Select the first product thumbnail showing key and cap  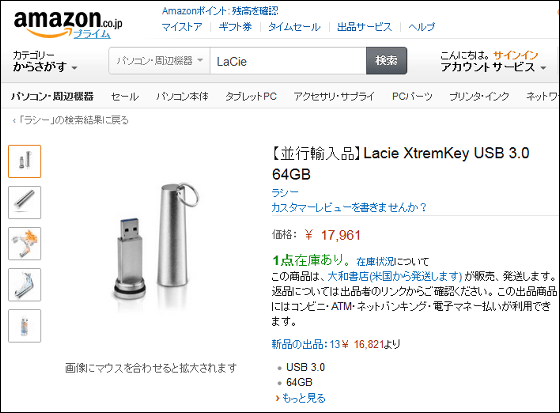click(x=25, y=161)
